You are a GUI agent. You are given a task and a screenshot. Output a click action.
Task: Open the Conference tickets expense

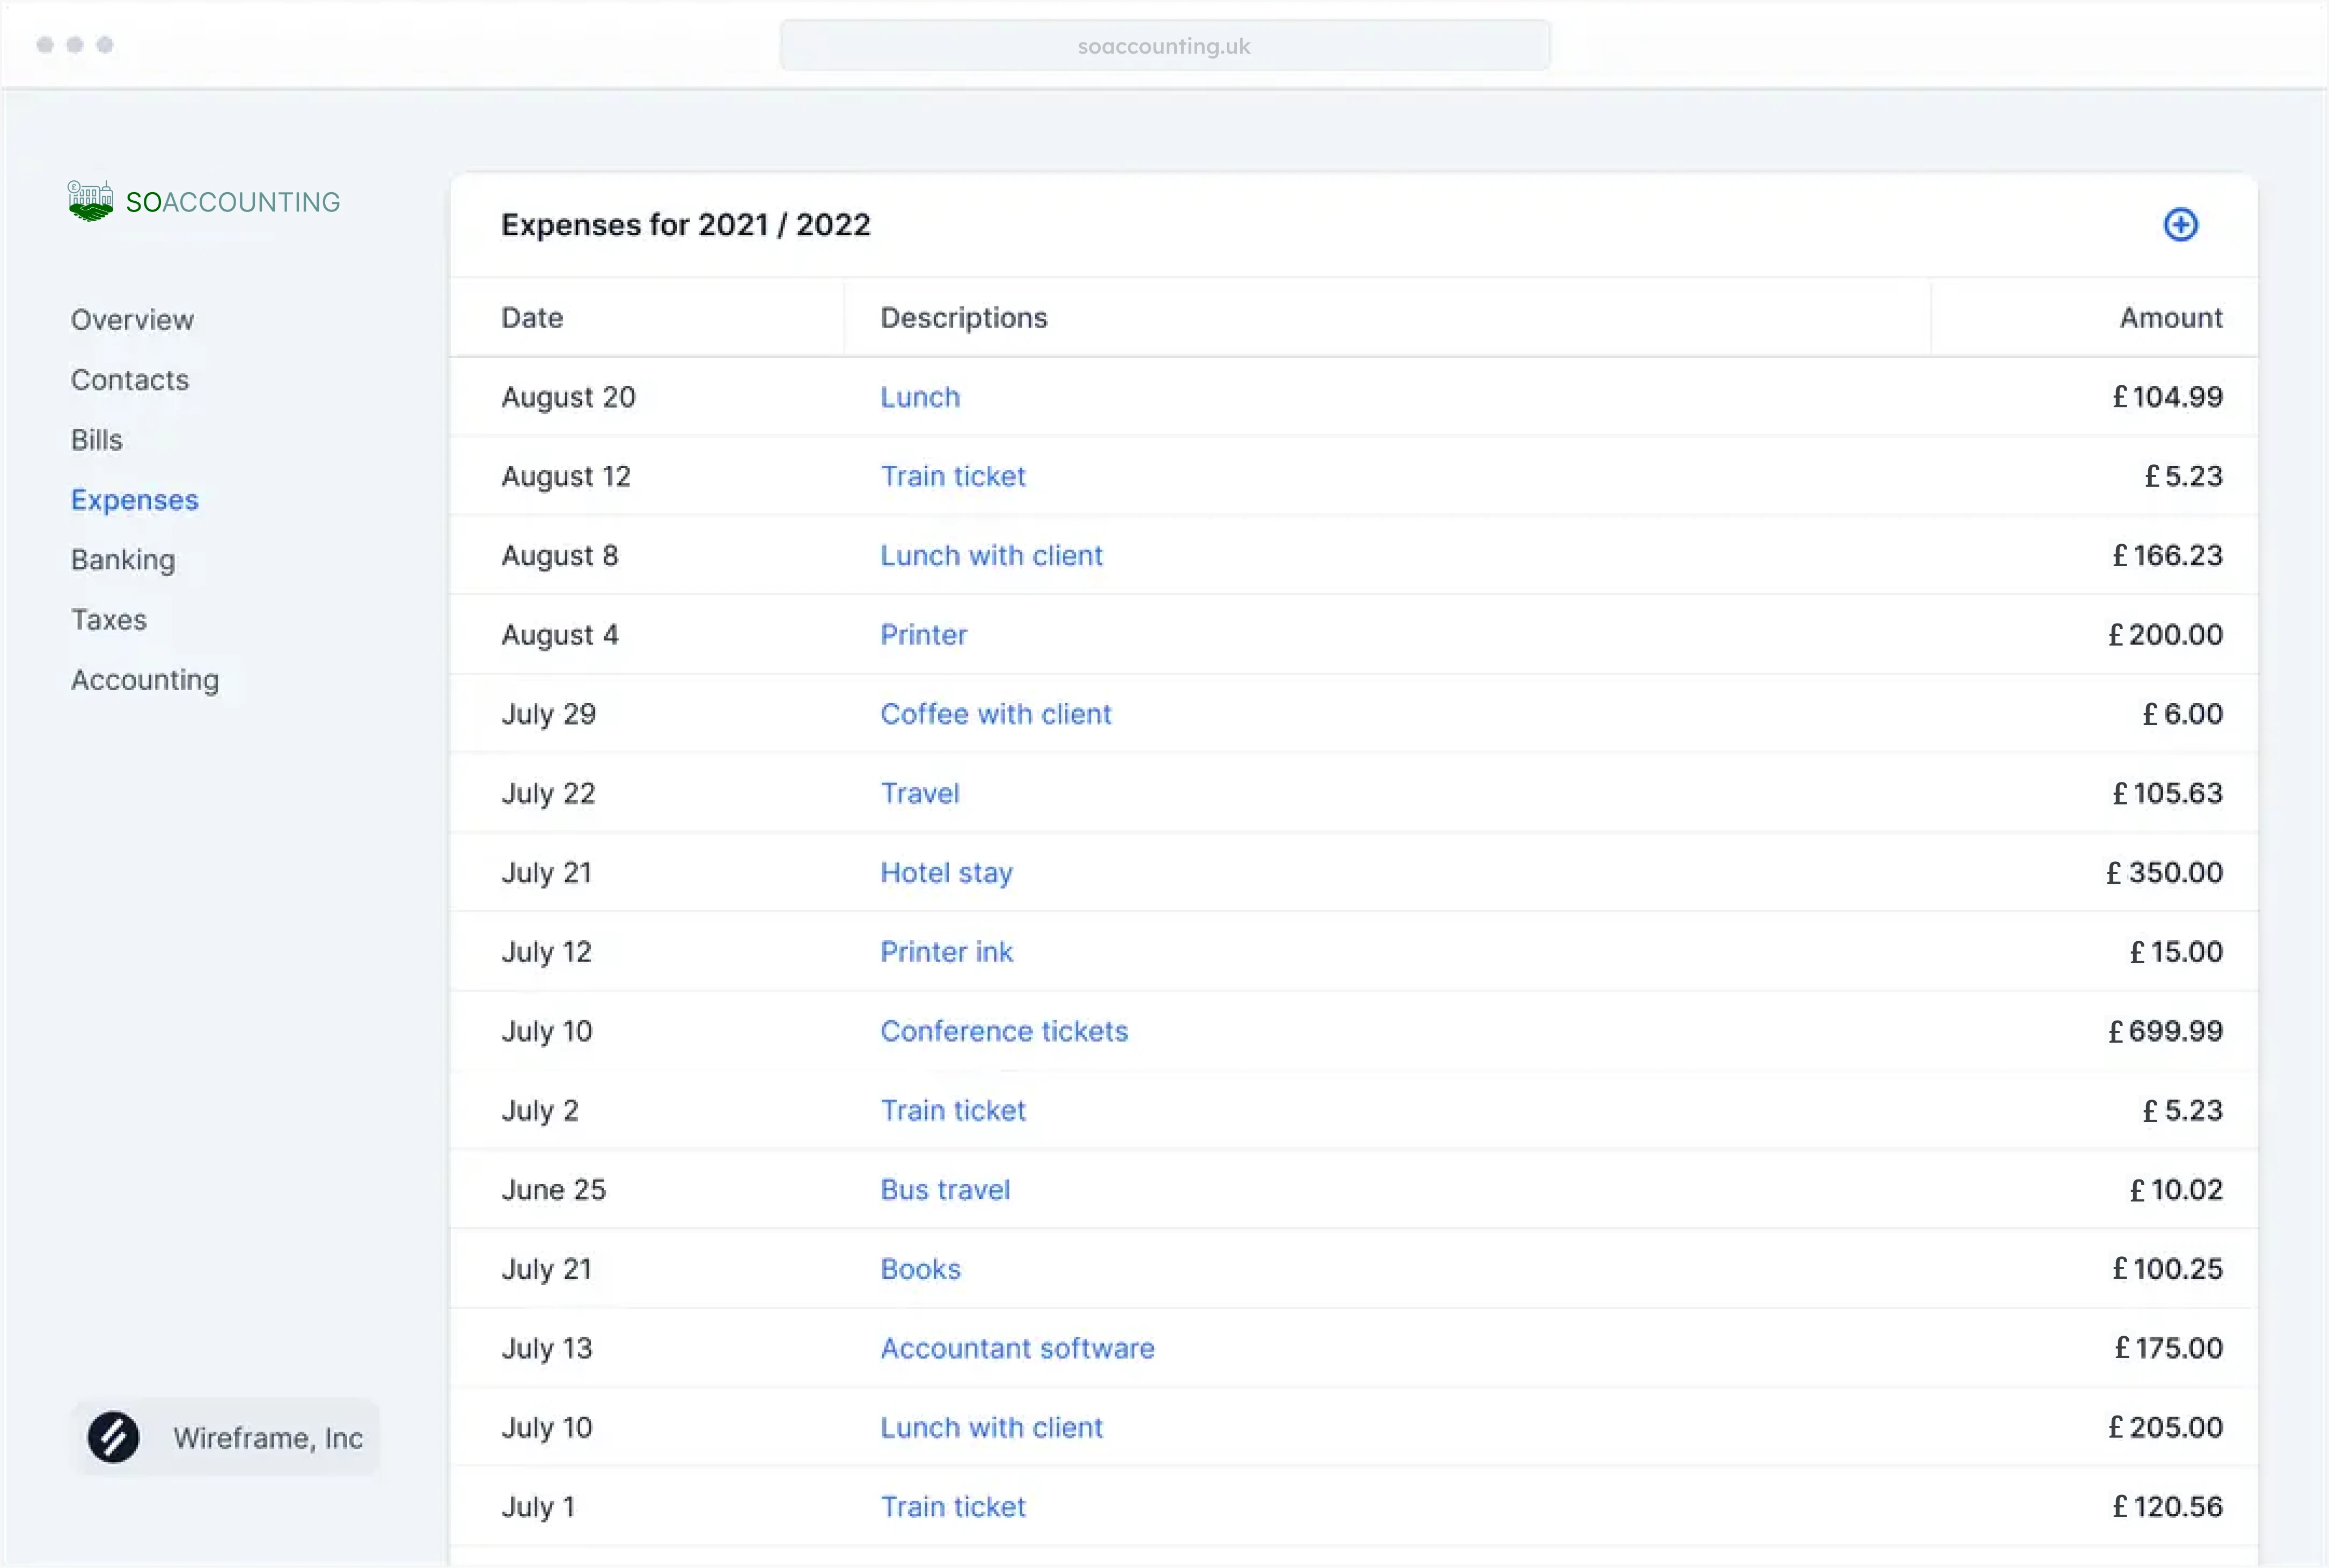[1004, 1031]
